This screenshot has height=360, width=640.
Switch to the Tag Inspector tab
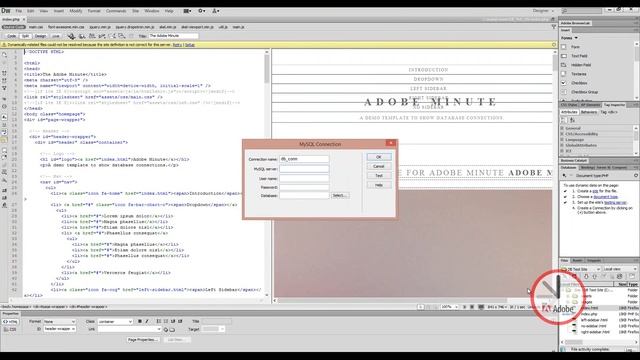614,105
